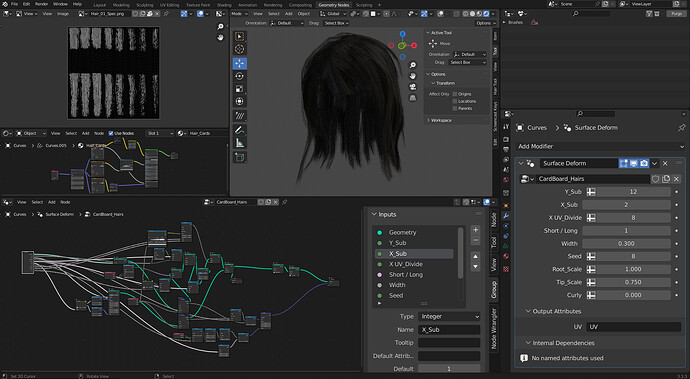
Task: Click the Hair_01_Spec.png texture image
Action: click(114, 73)
